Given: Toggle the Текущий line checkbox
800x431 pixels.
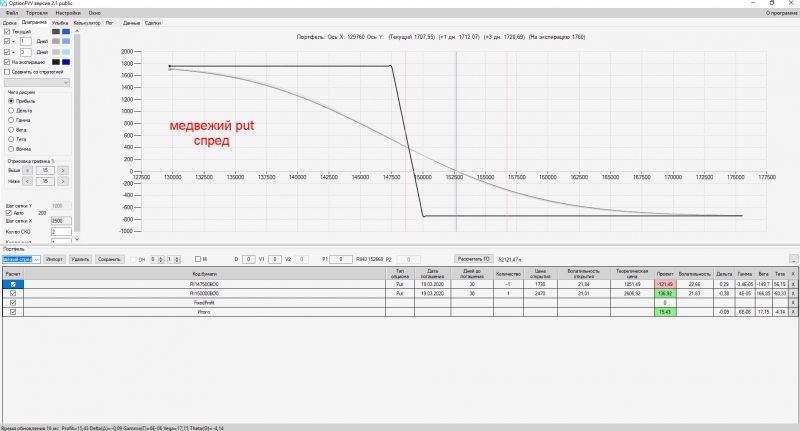Looking at the screenshot, I should tap(7, 32).
